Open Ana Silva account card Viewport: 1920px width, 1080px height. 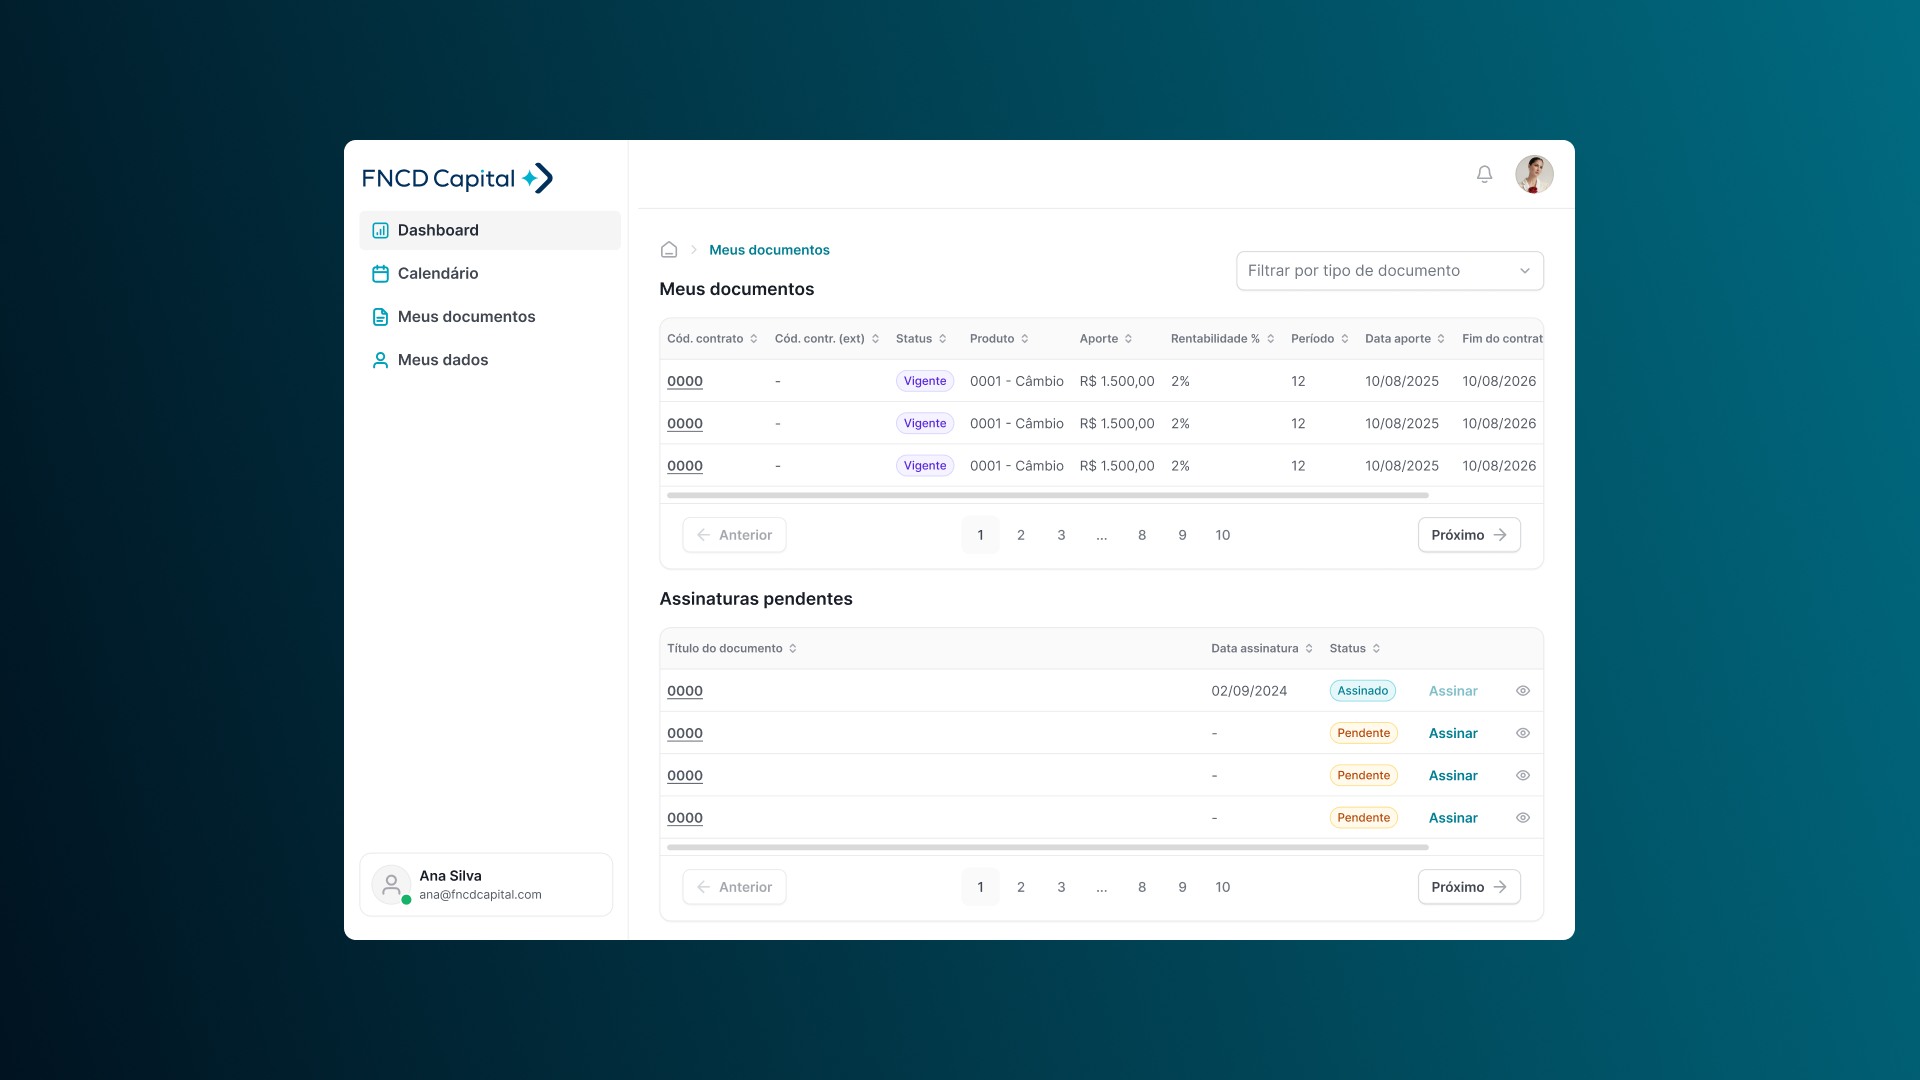[x=486, y=885]
